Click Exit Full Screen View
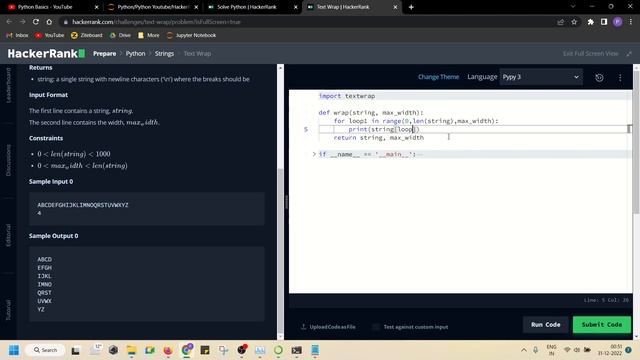The image size is (640, 360). [x=590, y=53]
